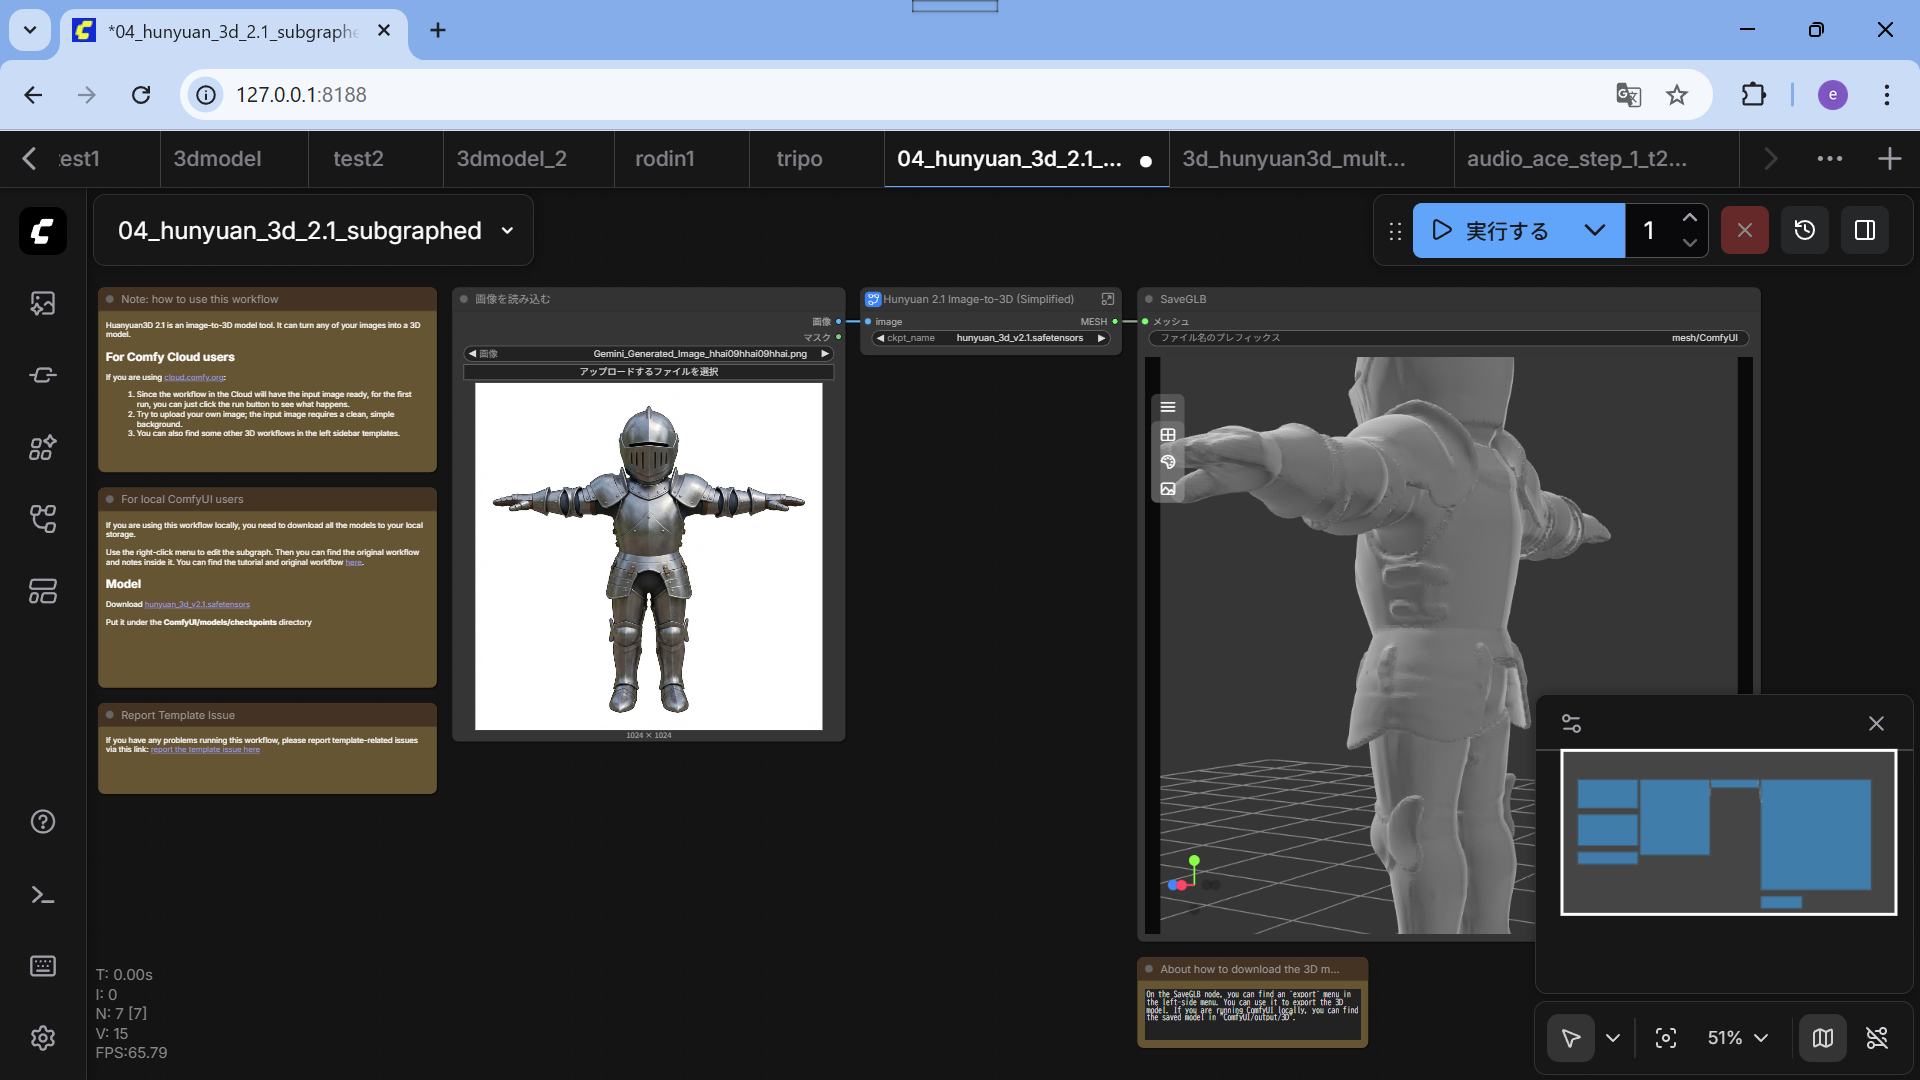Viewport: 1920px width, 1080px height.
Task: Expand the run button options dropdown
Action: coord(1595,231)
